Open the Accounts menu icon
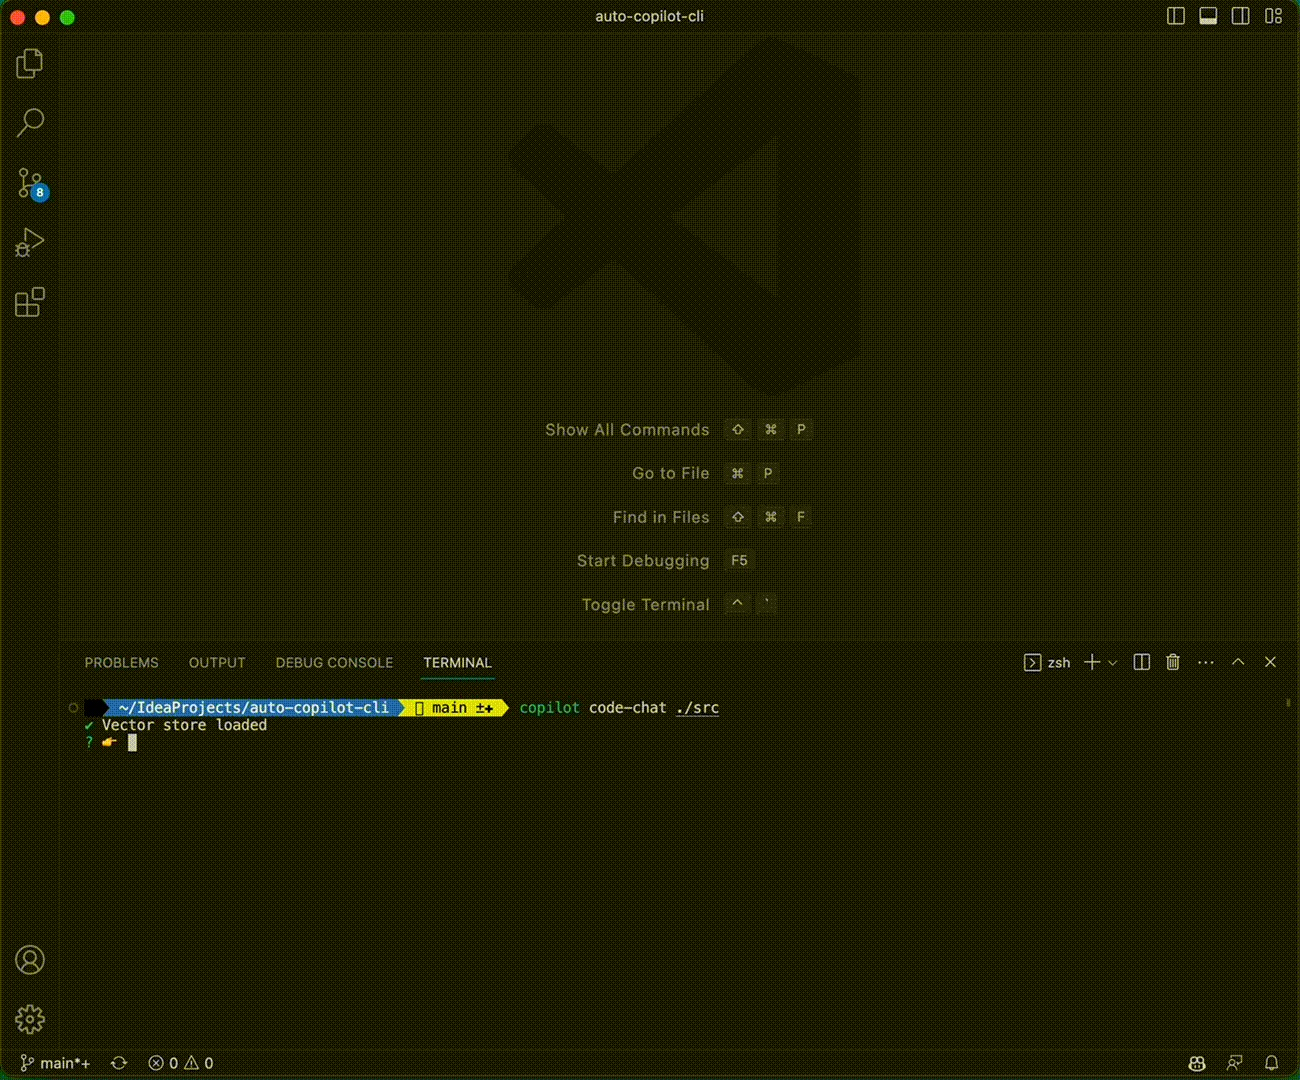The height and width of the screenshot is (1080, 1300). pyautogui.click(x=30, y=960)
